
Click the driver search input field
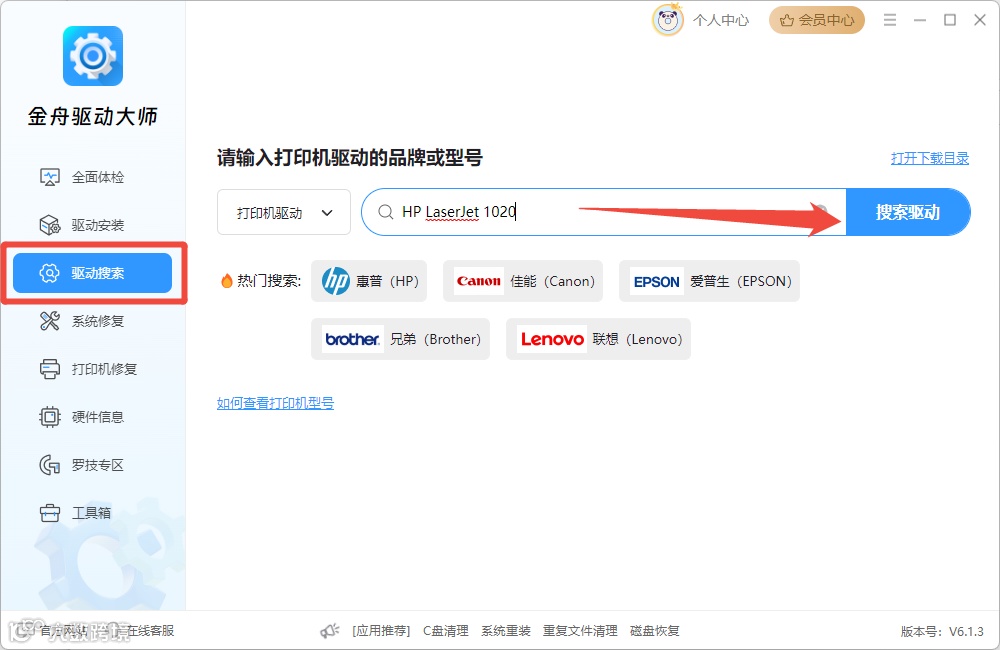point(603,212)
